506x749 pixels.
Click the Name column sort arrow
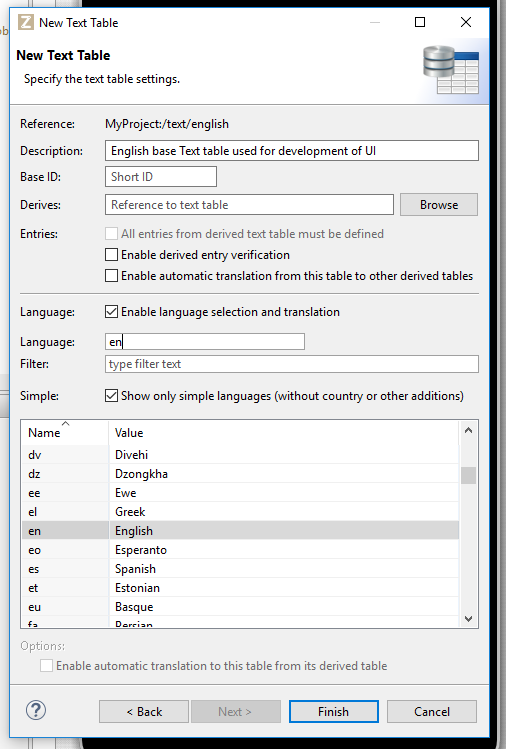click(x=65, y=423)
